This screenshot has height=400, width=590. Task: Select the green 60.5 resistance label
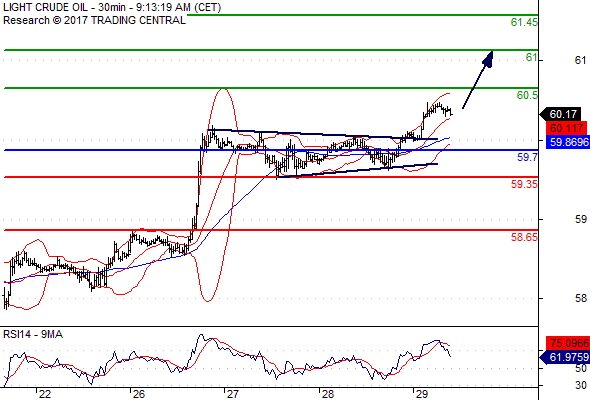point(527,95)
